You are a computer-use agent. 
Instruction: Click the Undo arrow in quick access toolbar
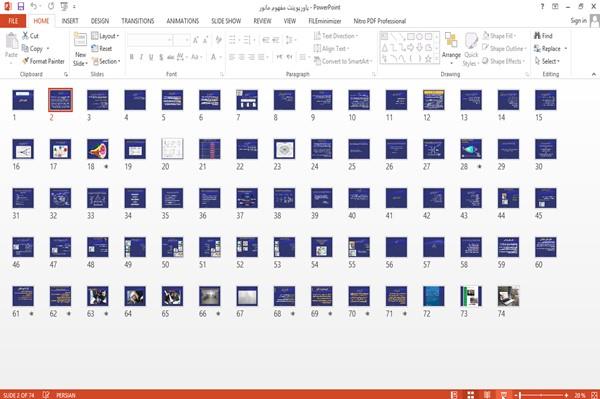(34, 6)
